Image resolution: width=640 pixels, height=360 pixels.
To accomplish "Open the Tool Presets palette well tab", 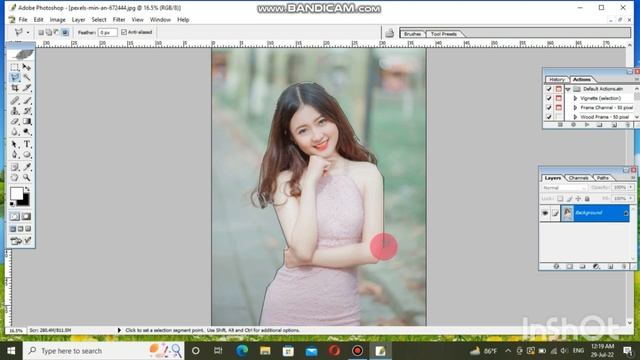I will click(444, 34).
